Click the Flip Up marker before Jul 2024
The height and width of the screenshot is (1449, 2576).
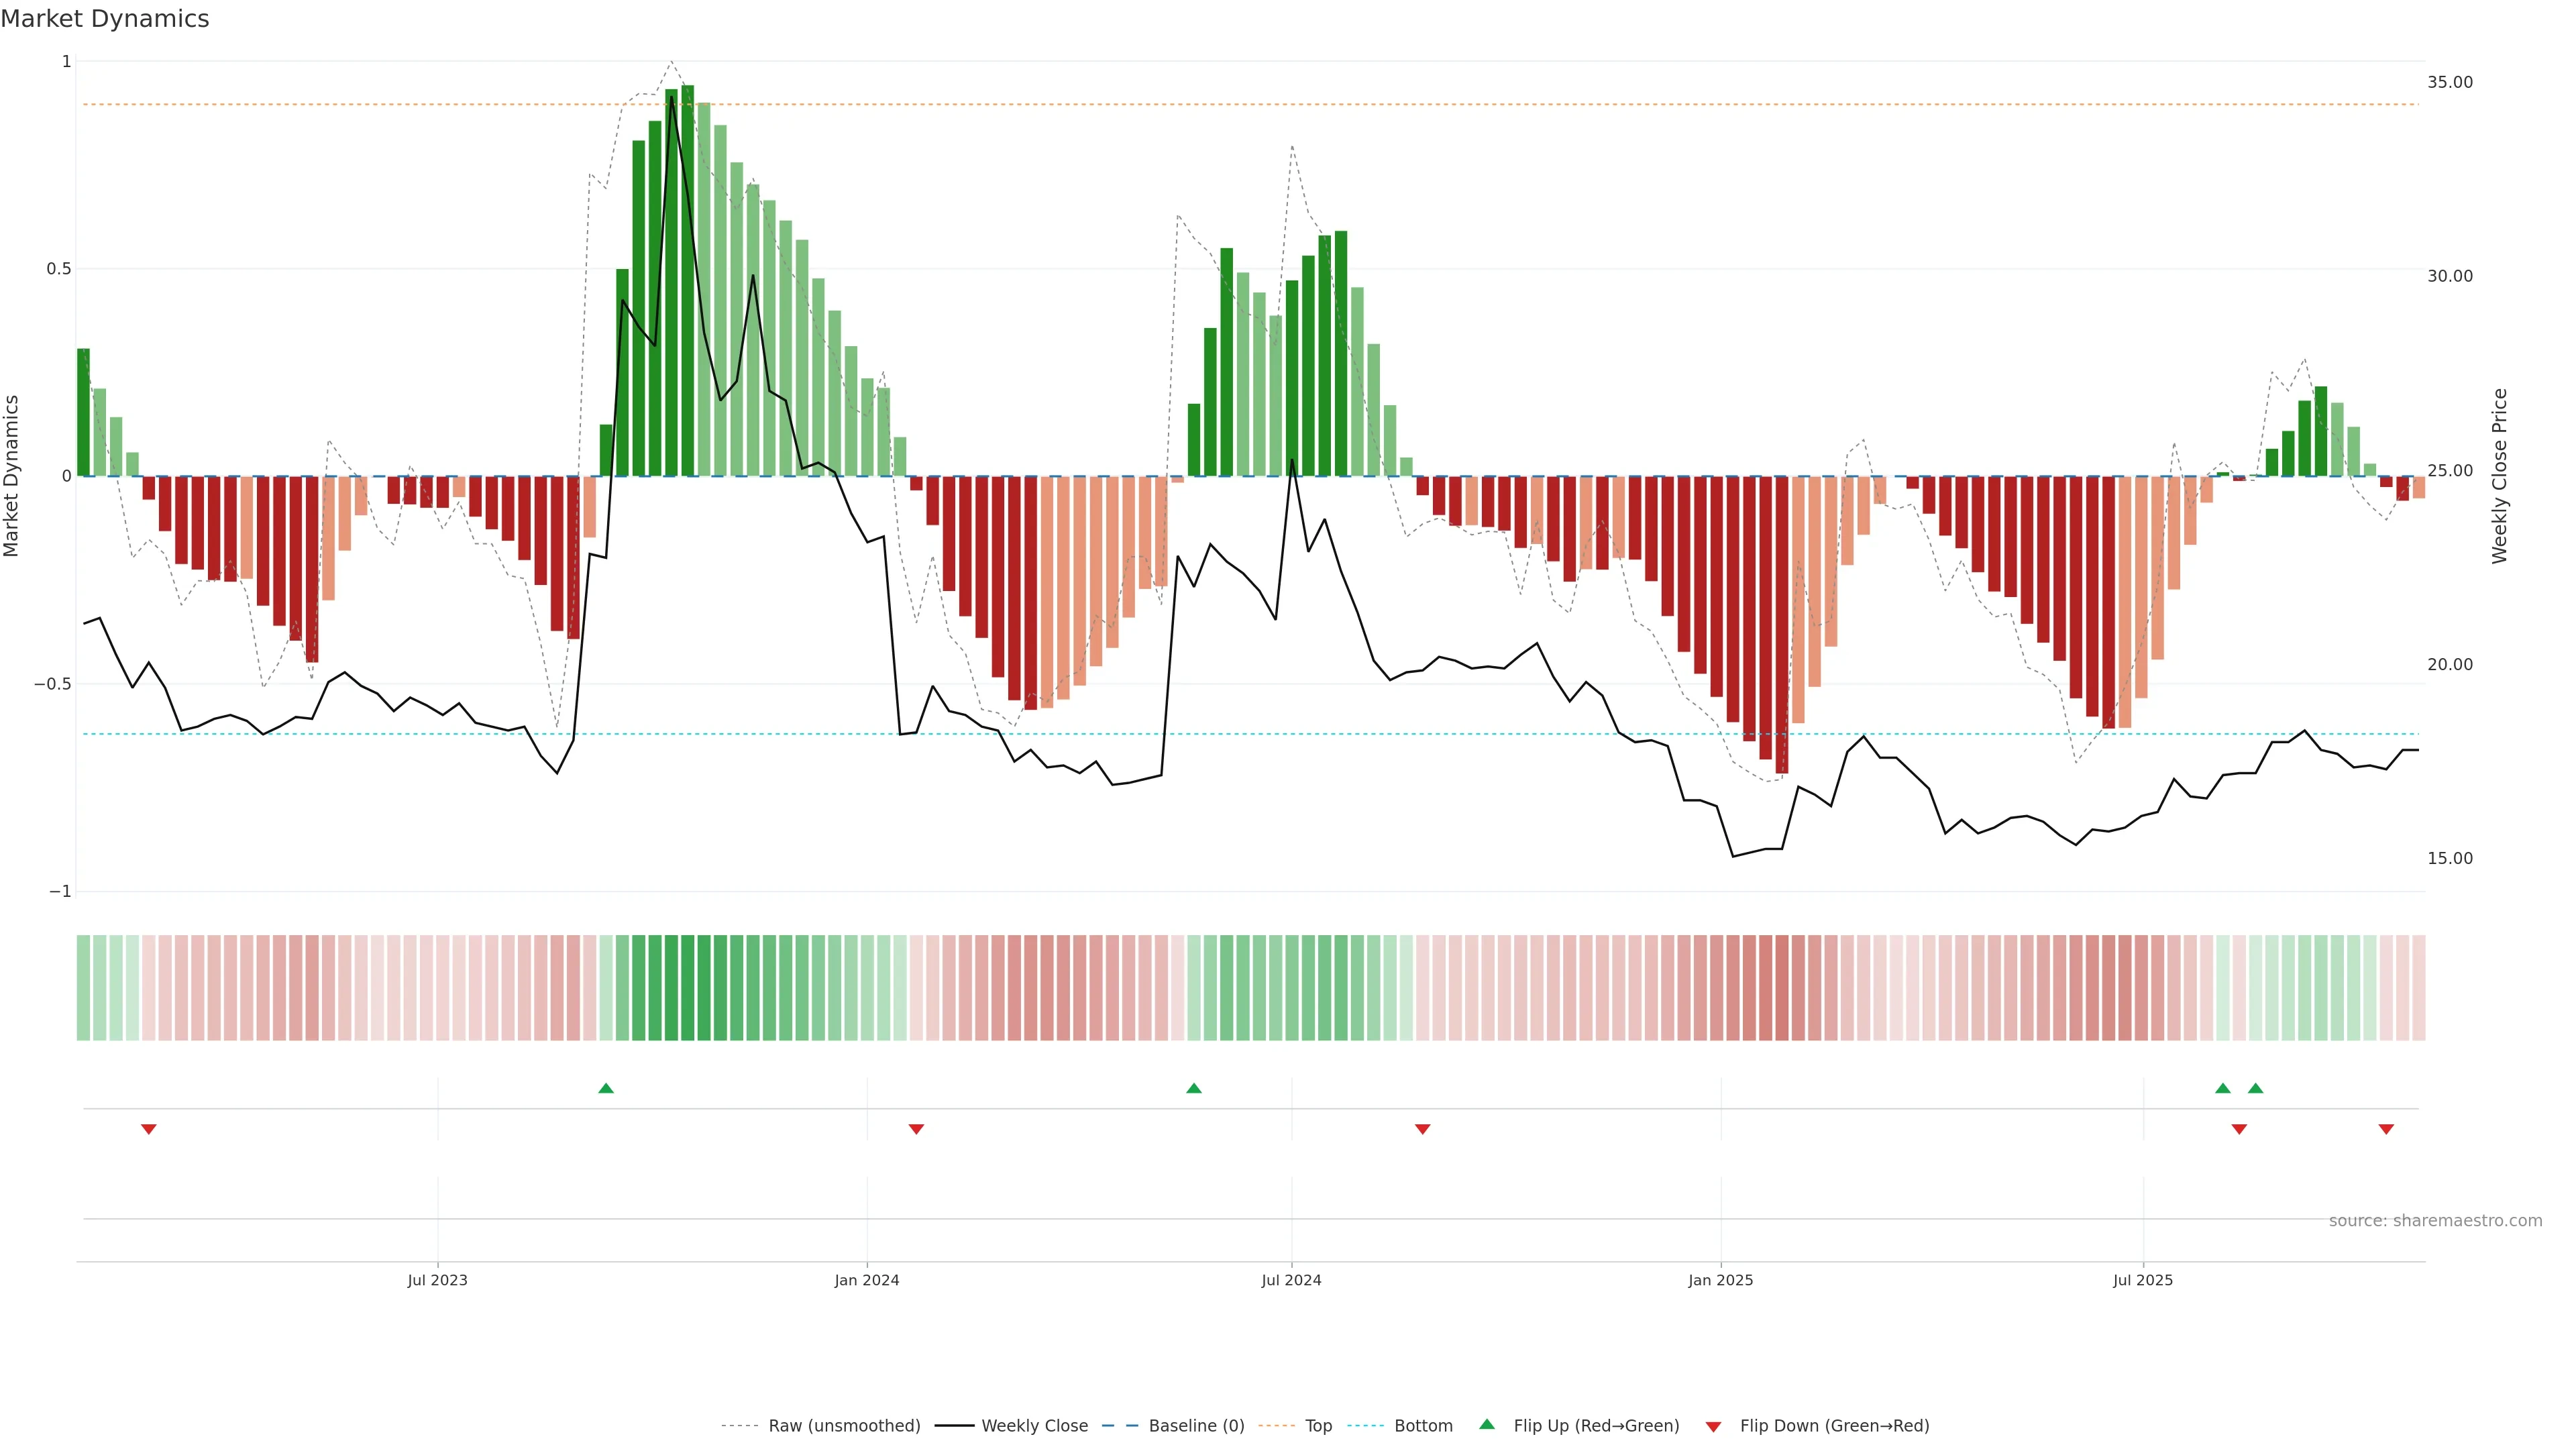pyautogui.click(x=1193, y=1088)
